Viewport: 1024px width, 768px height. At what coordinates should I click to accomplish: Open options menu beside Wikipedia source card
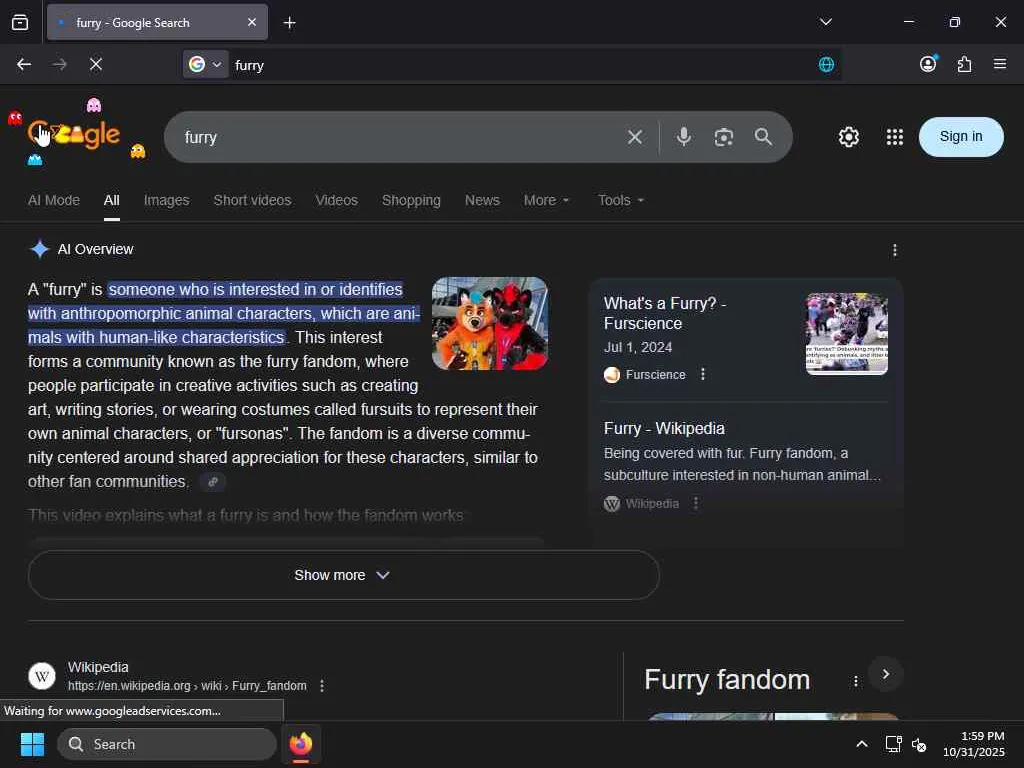pos(696,503)
